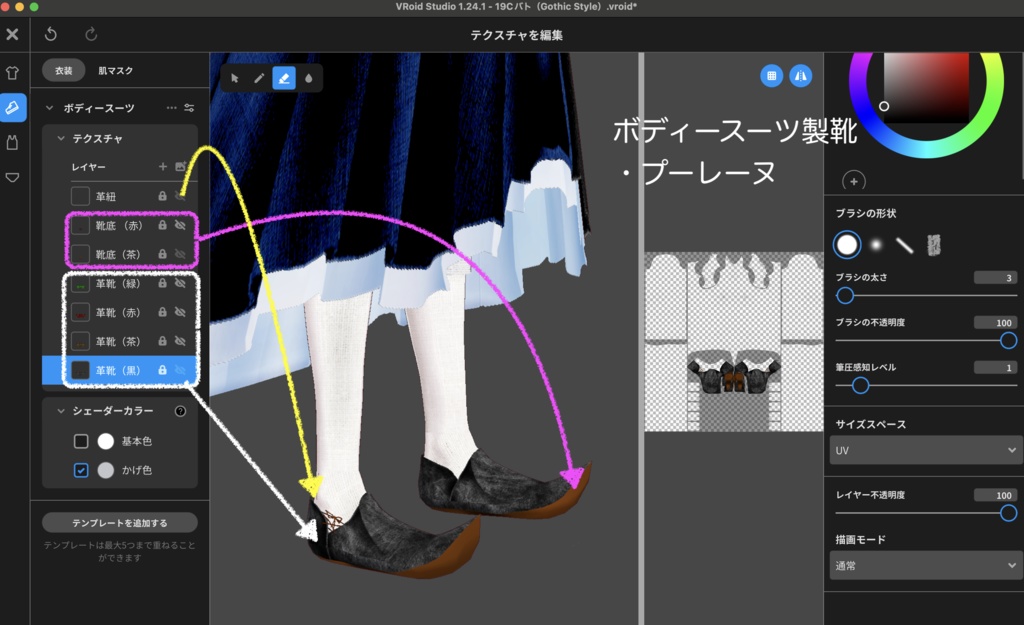Uncheck the かげ色 shader color checkbox
The height and width of the screenshot is (625, 1024).
click(x=81, y=469)
